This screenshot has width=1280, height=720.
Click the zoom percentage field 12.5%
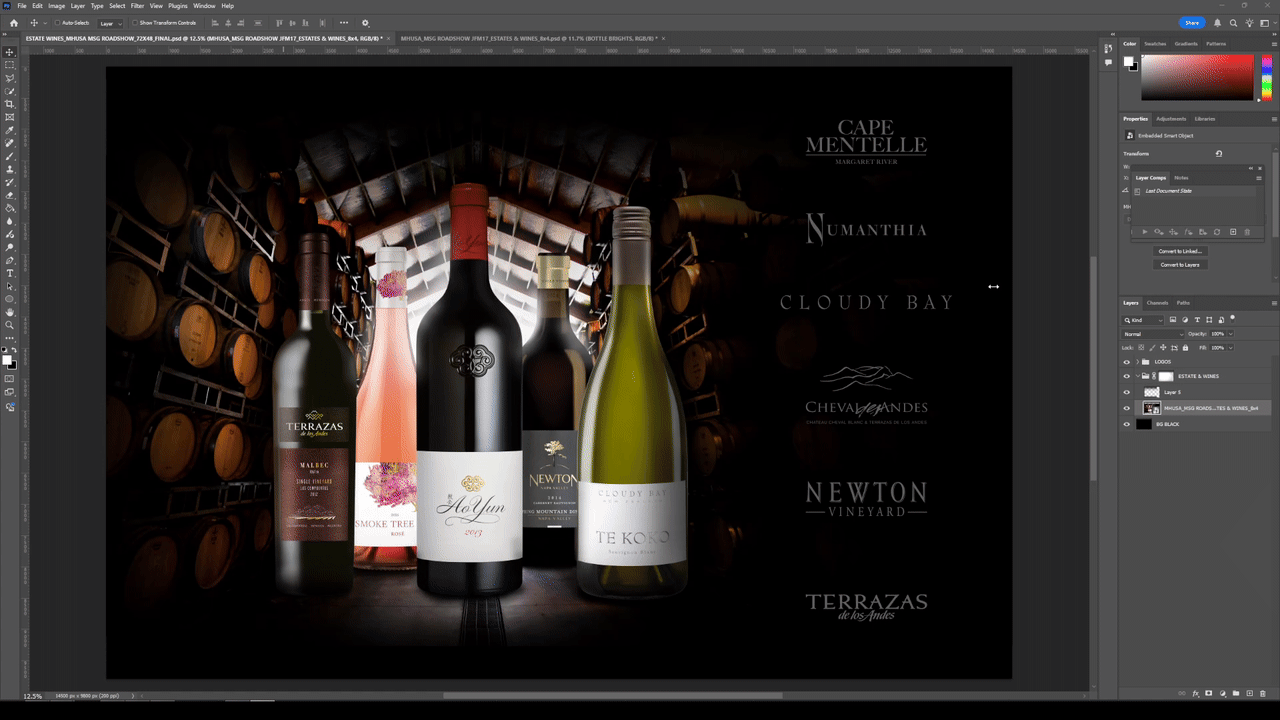[x=33, y=696]
